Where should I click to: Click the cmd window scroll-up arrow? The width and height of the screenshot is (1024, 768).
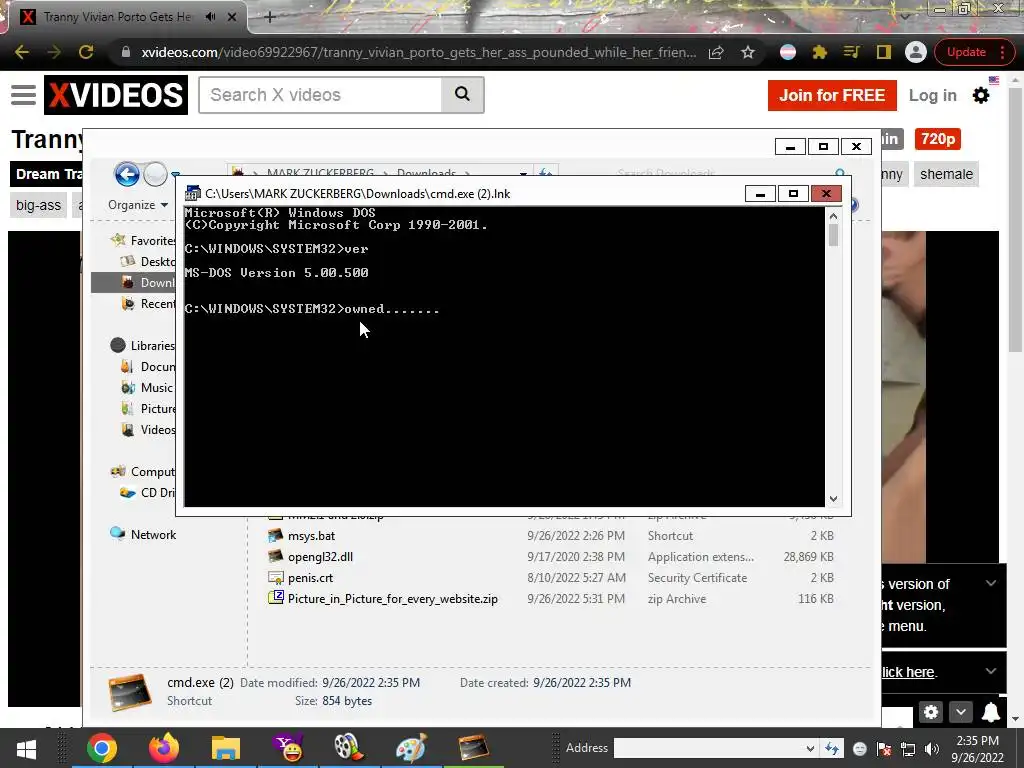[833, 216]
